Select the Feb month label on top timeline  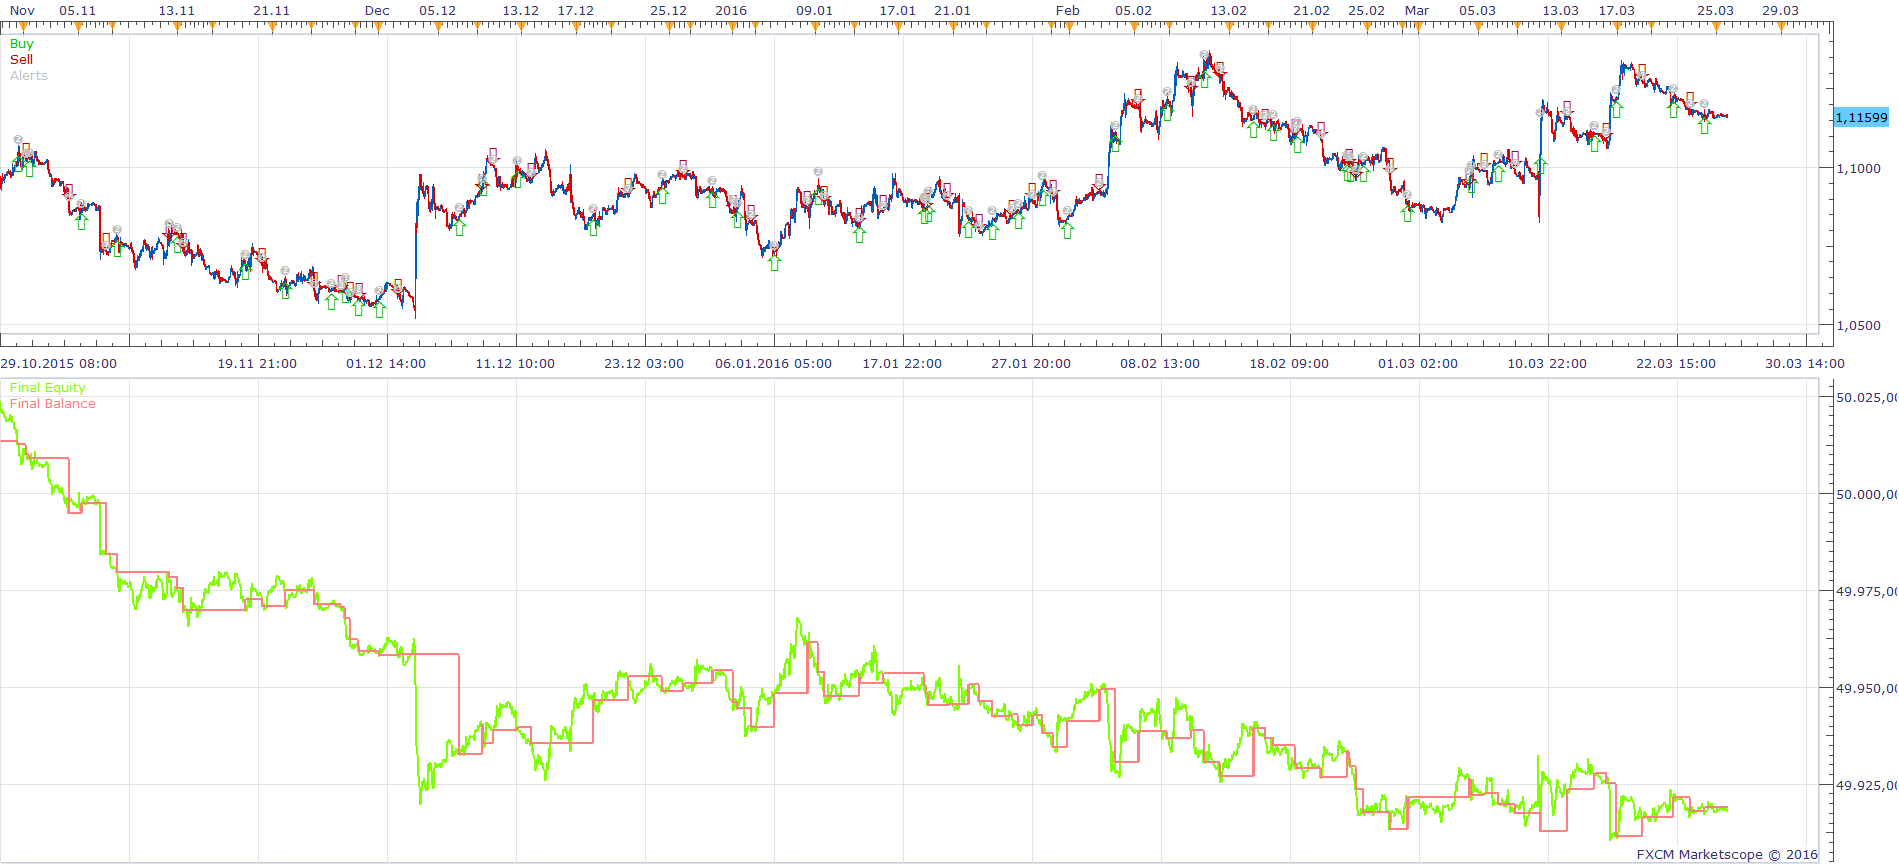coord(1068,11)
